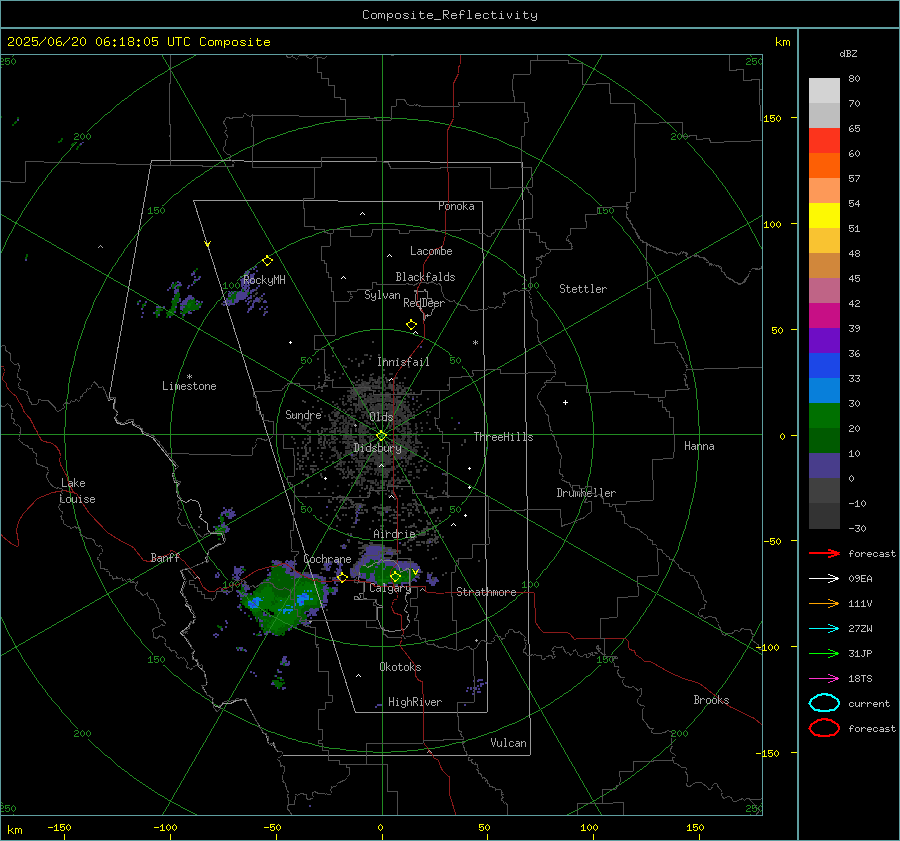
Task: Click the magenta swatch between 42 and 39
Action: tap(824, 316)
